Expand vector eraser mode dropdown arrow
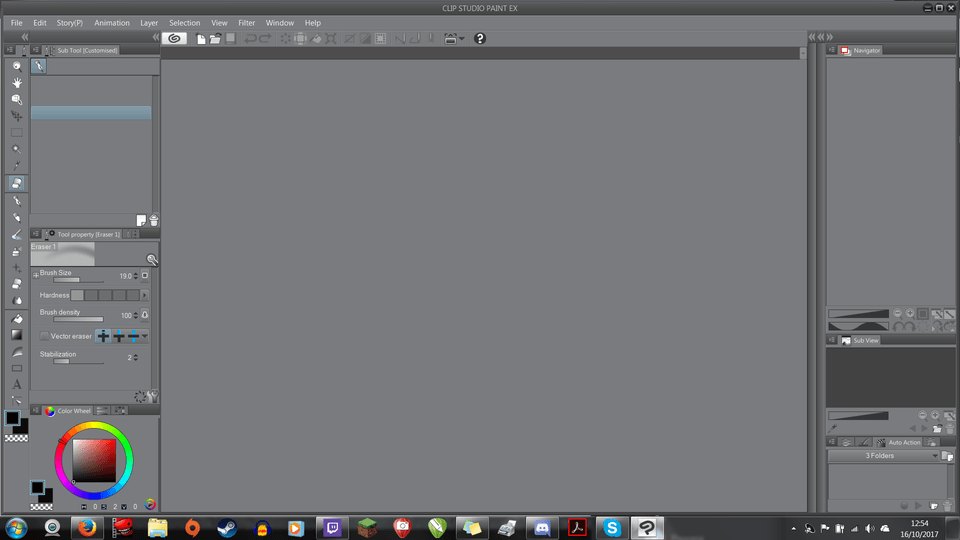Image resolution: width=960 pixels, height=540 pixels. (144, 336)
